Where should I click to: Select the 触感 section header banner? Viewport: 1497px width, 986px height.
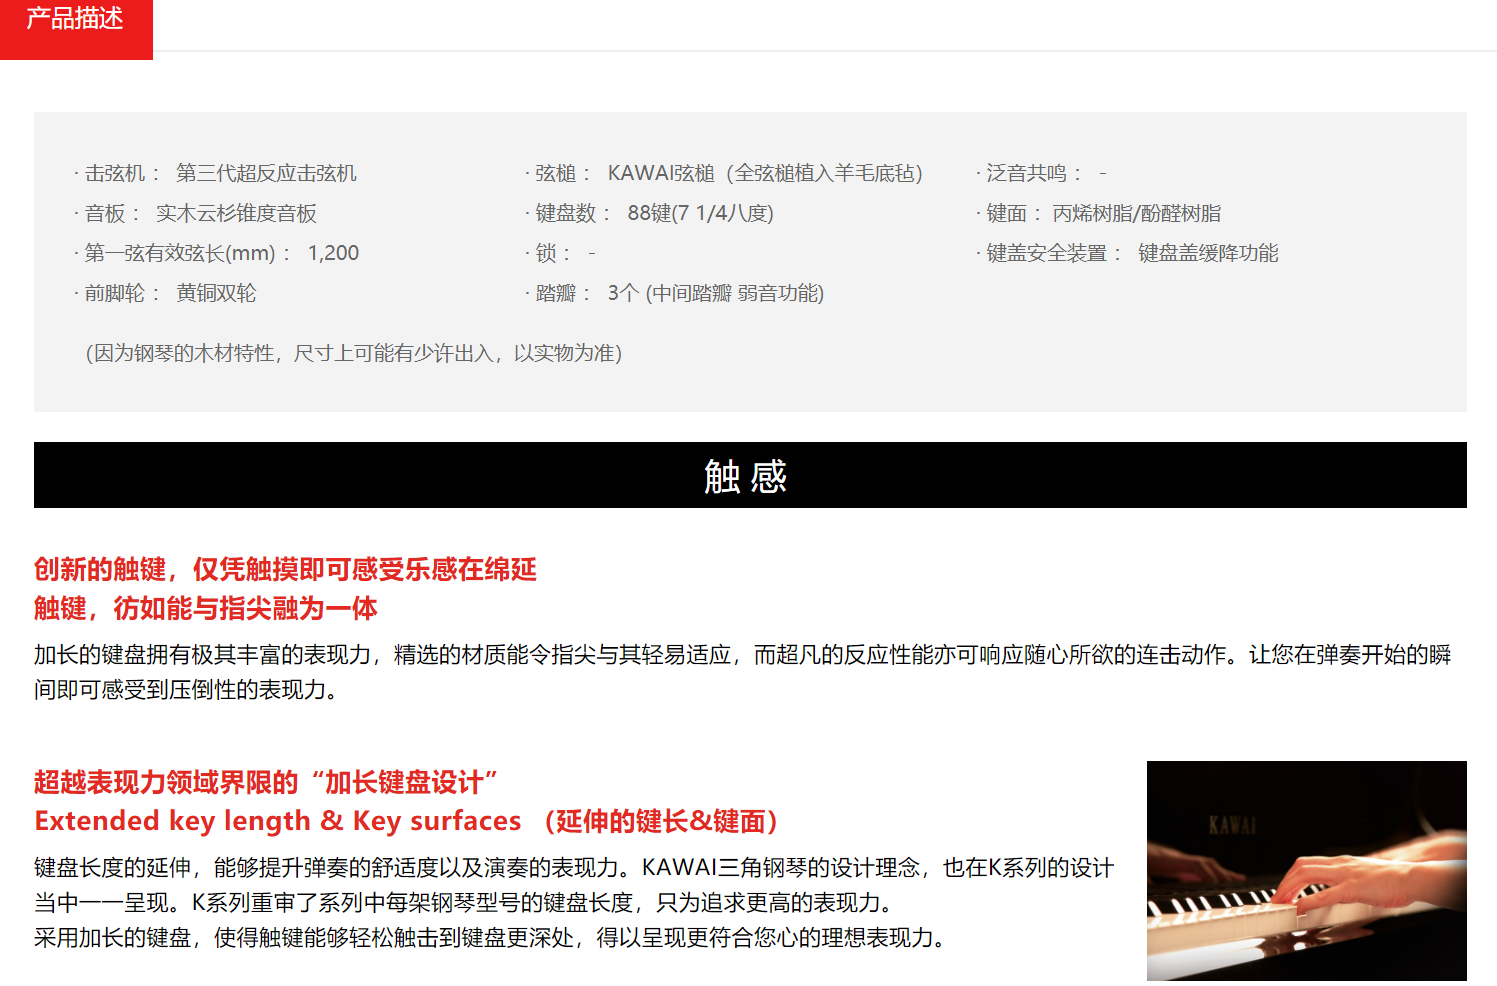pos(750,475)
